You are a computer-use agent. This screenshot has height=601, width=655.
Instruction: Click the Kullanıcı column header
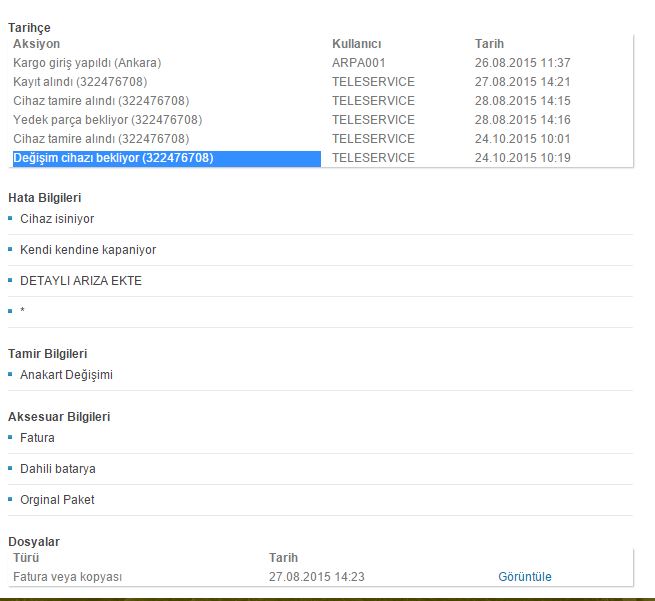(356, 44)
